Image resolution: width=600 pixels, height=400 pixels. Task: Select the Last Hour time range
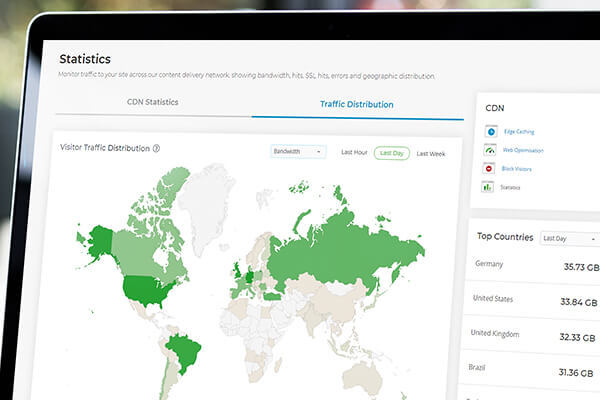coord(354,152)
